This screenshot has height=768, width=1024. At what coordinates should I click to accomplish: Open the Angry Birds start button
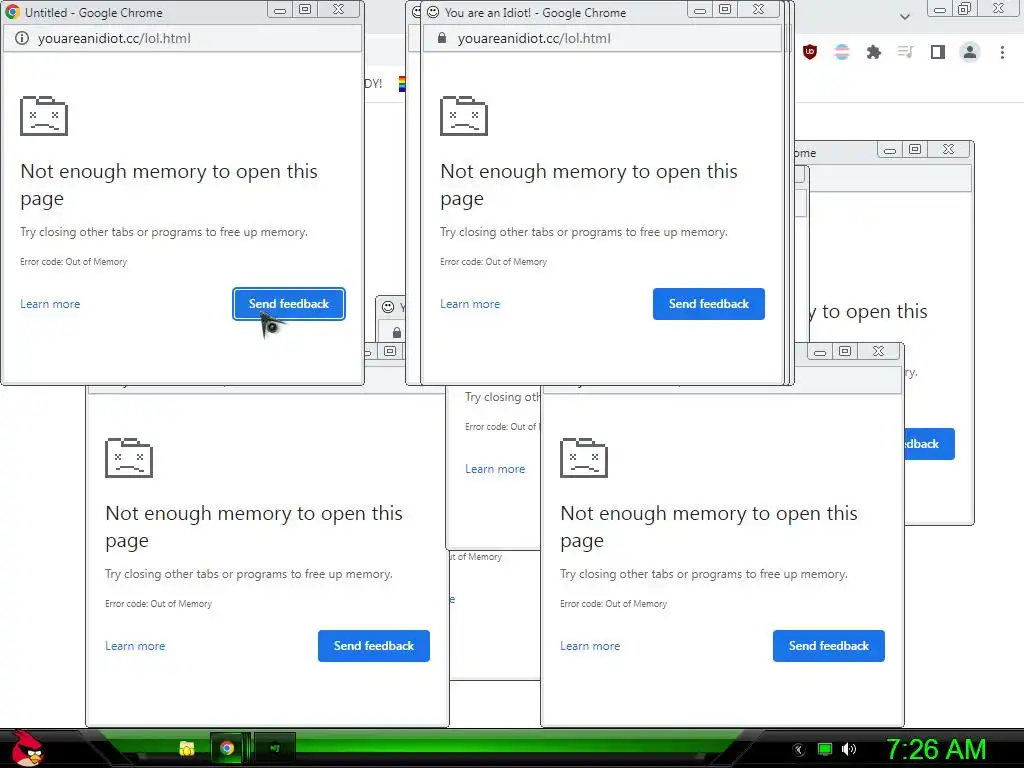tap(26, 748)
